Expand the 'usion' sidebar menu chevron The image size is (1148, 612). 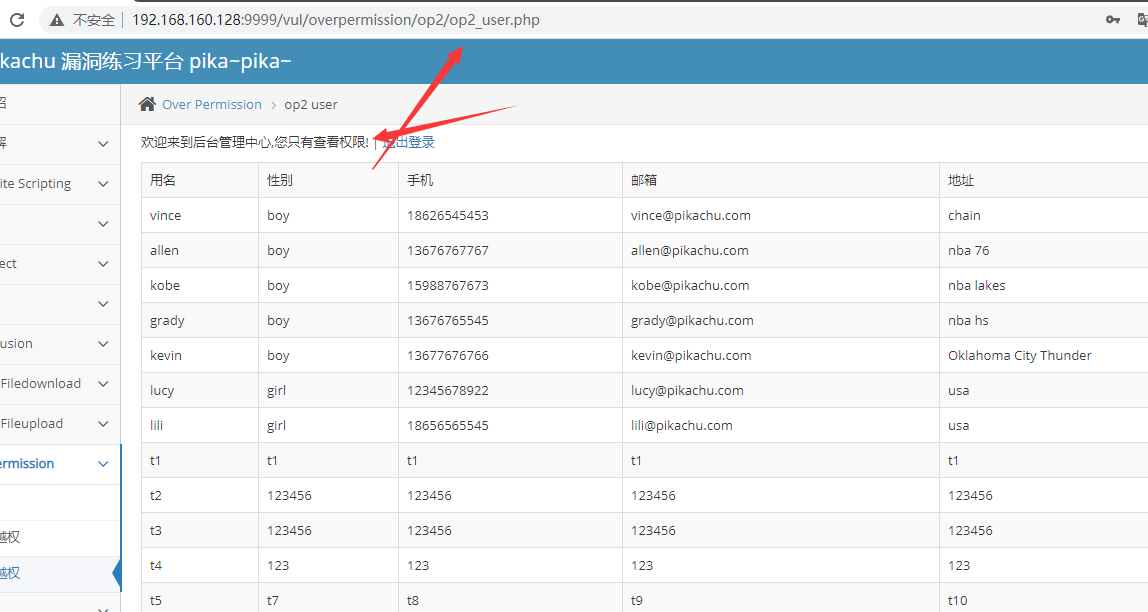(x=103, y=344)
